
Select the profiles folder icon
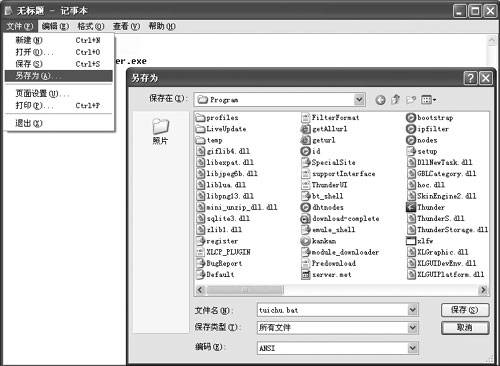[x=200, y=118]
